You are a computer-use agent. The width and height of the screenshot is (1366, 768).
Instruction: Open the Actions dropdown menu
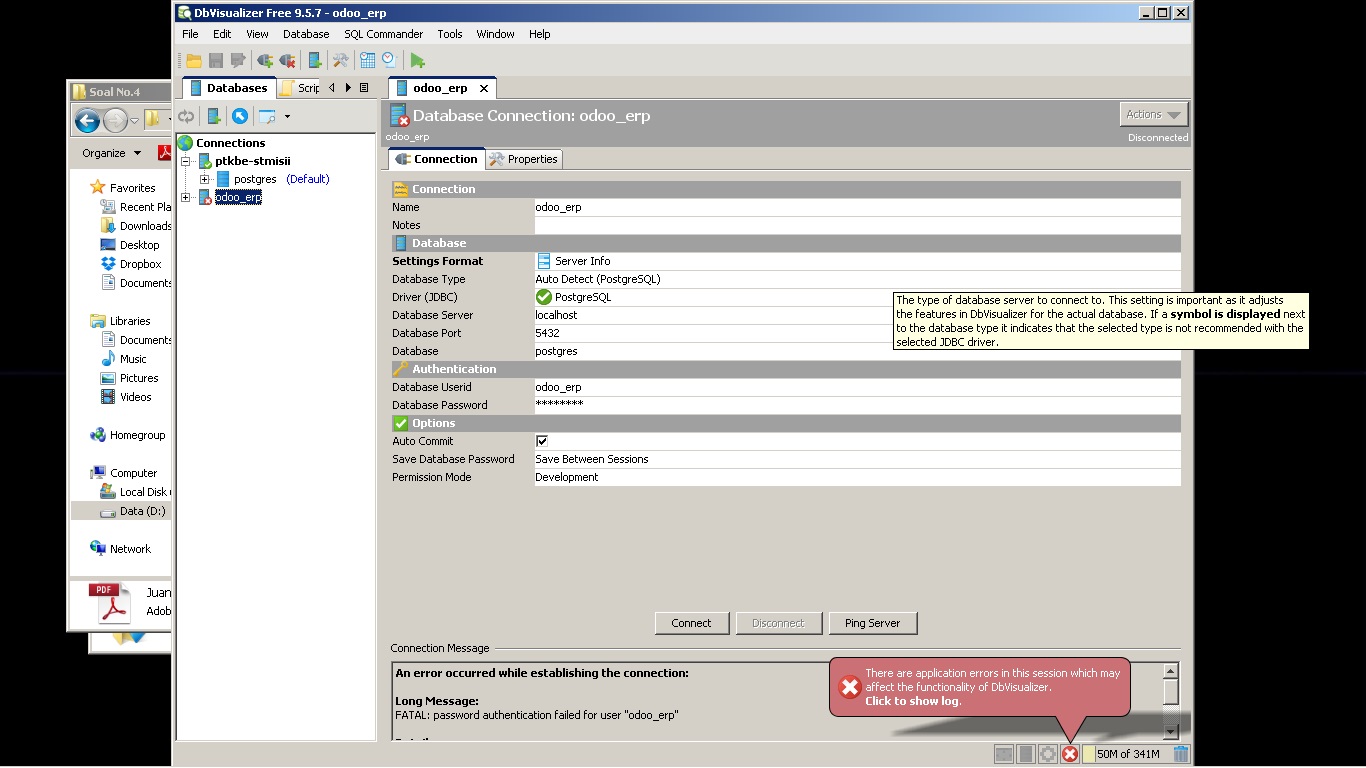tap(1154, 115)
